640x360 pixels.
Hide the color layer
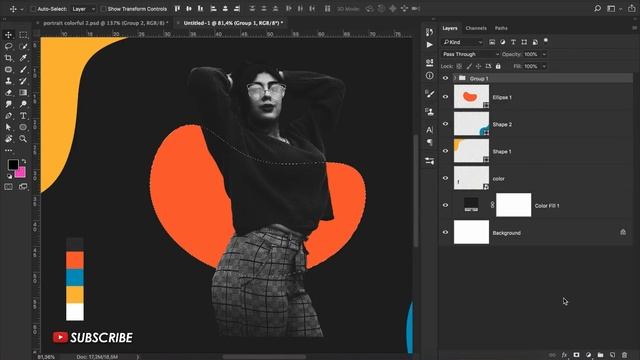(x=445, y=178)
